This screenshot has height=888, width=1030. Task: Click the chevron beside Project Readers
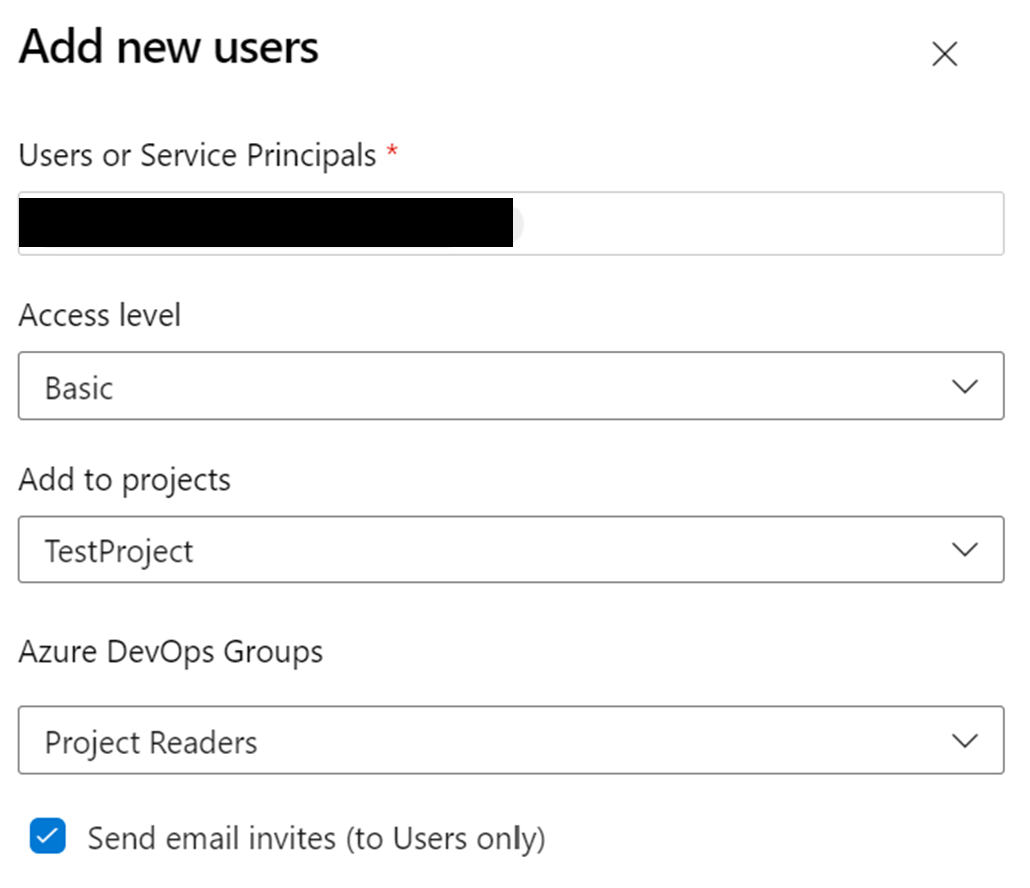click(x=965, y=741)
